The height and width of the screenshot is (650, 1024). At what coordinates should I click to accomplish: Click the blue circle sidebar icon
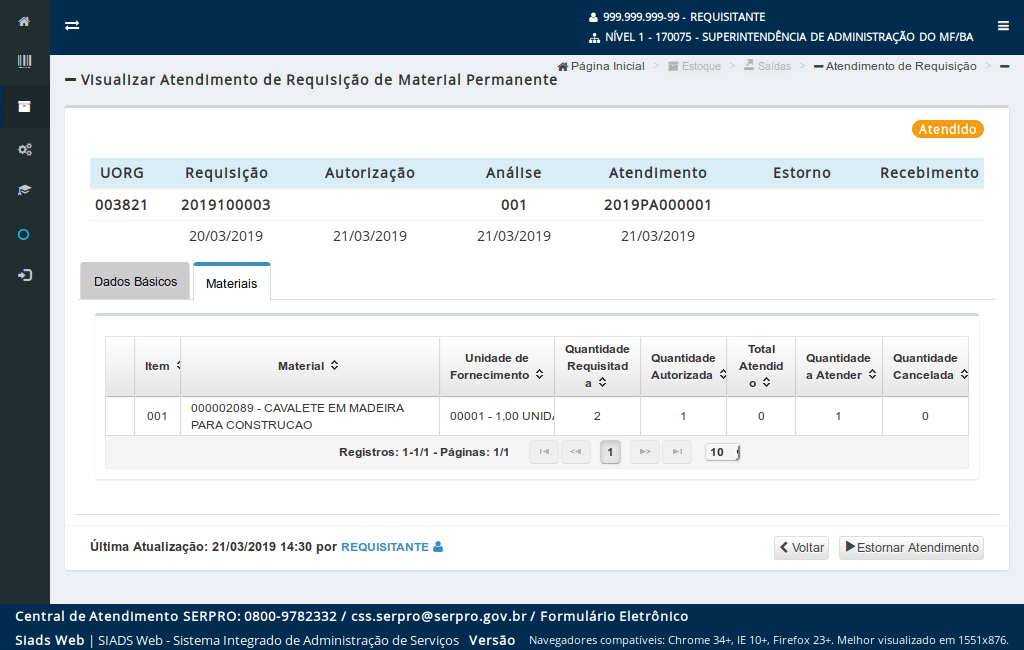[24, 235]
